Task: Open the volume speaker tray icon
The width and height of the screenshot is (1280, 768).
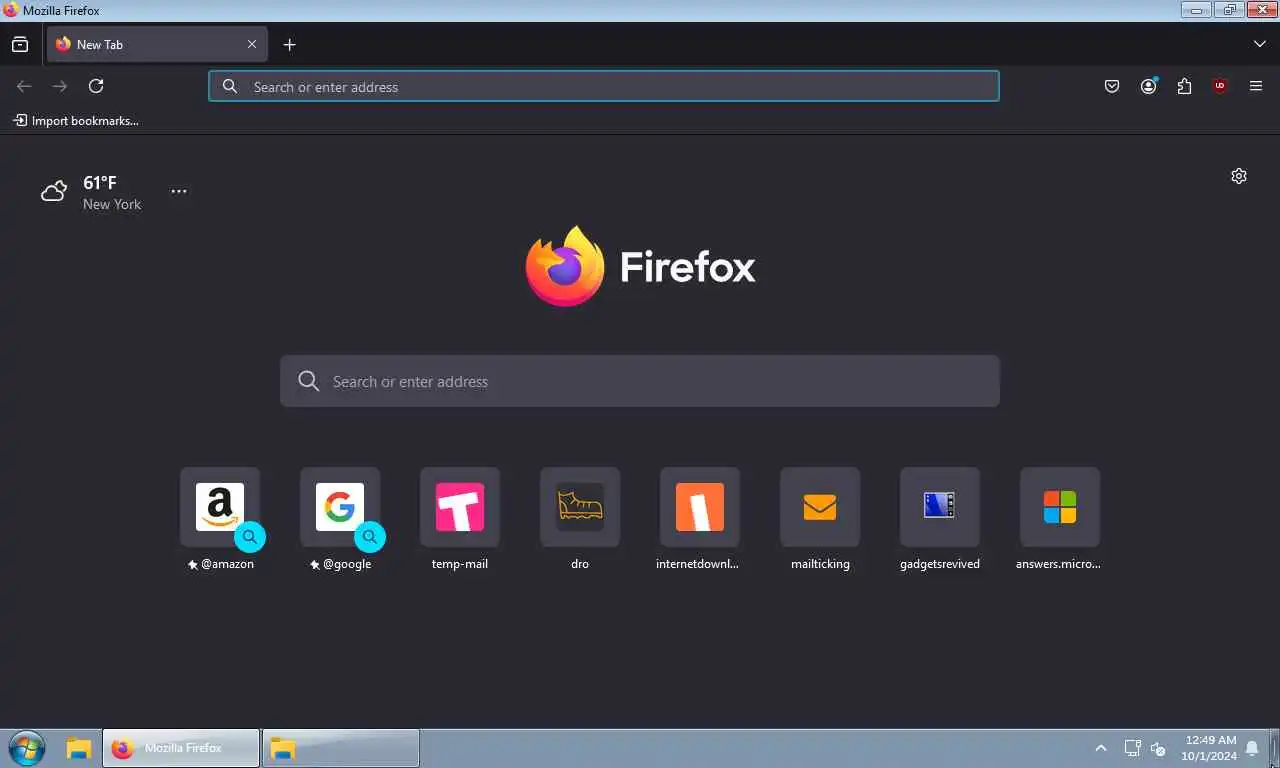Action: point(1159,748)
